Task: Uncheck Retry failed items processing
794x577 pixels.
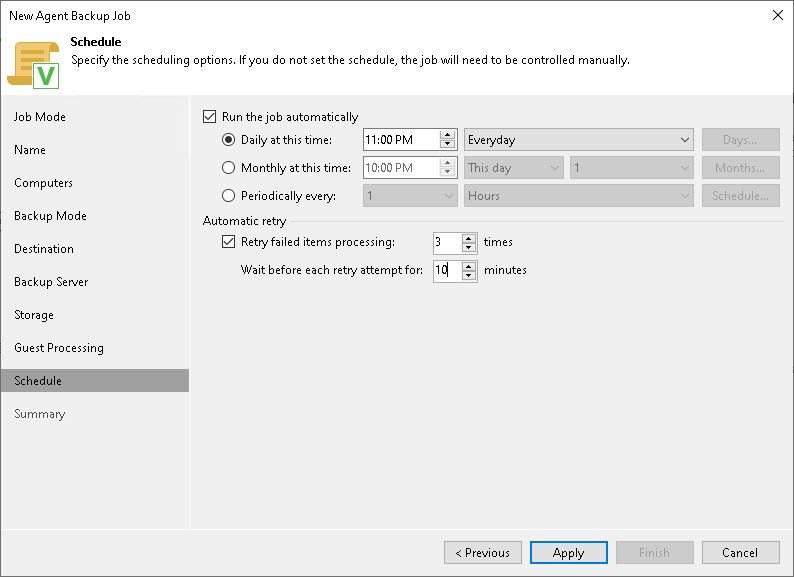Action: (229, 242)
